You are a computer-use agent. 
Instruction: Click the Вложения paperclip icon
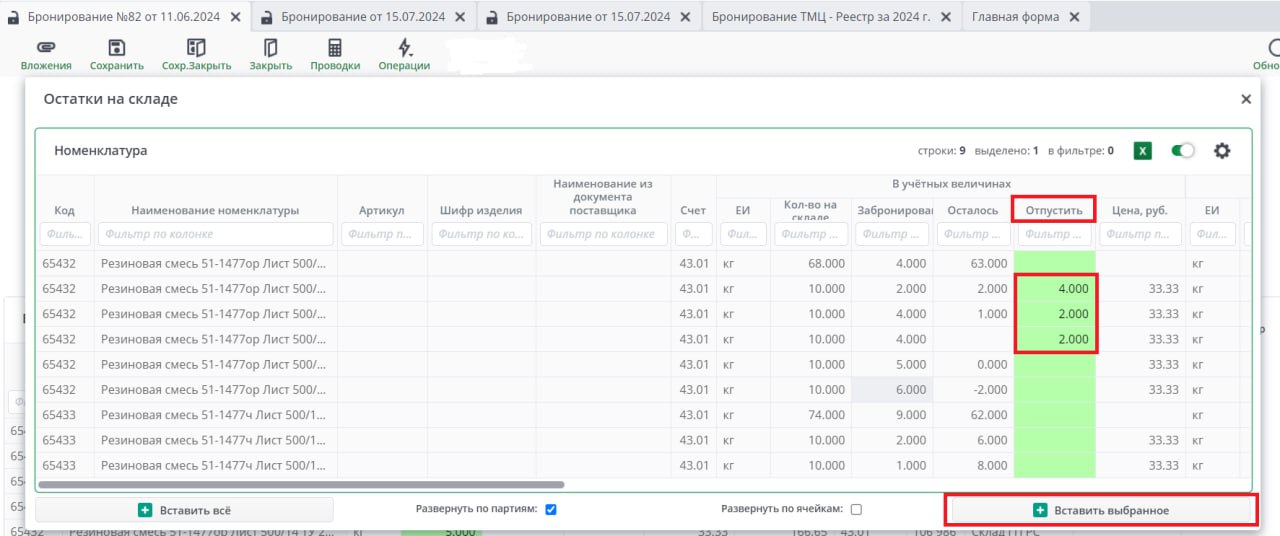(x=45, y=48)
